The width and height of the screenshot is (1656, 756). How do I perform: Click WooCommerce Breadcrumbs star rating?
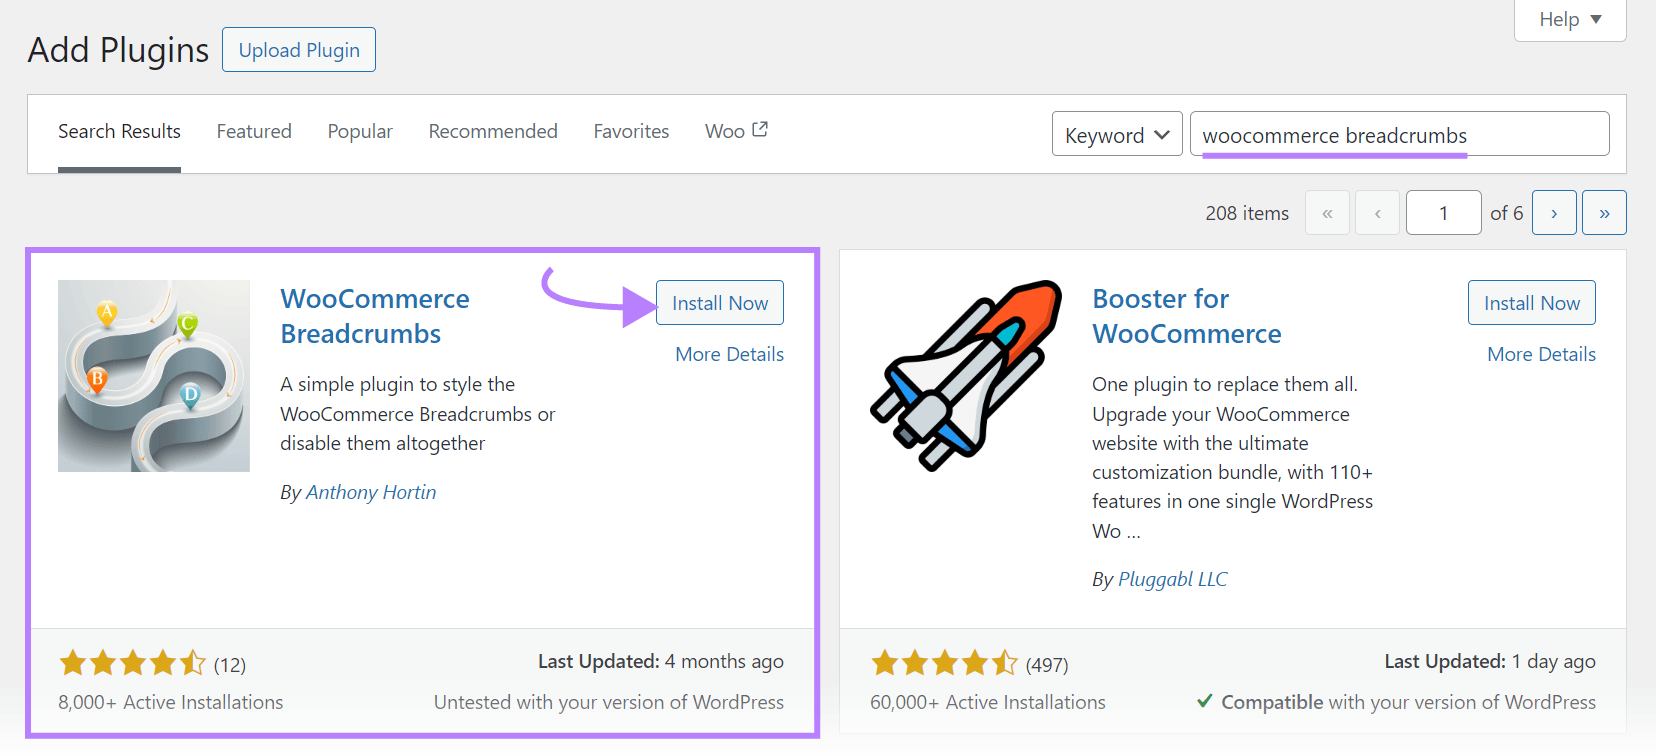tap(132, 663)
